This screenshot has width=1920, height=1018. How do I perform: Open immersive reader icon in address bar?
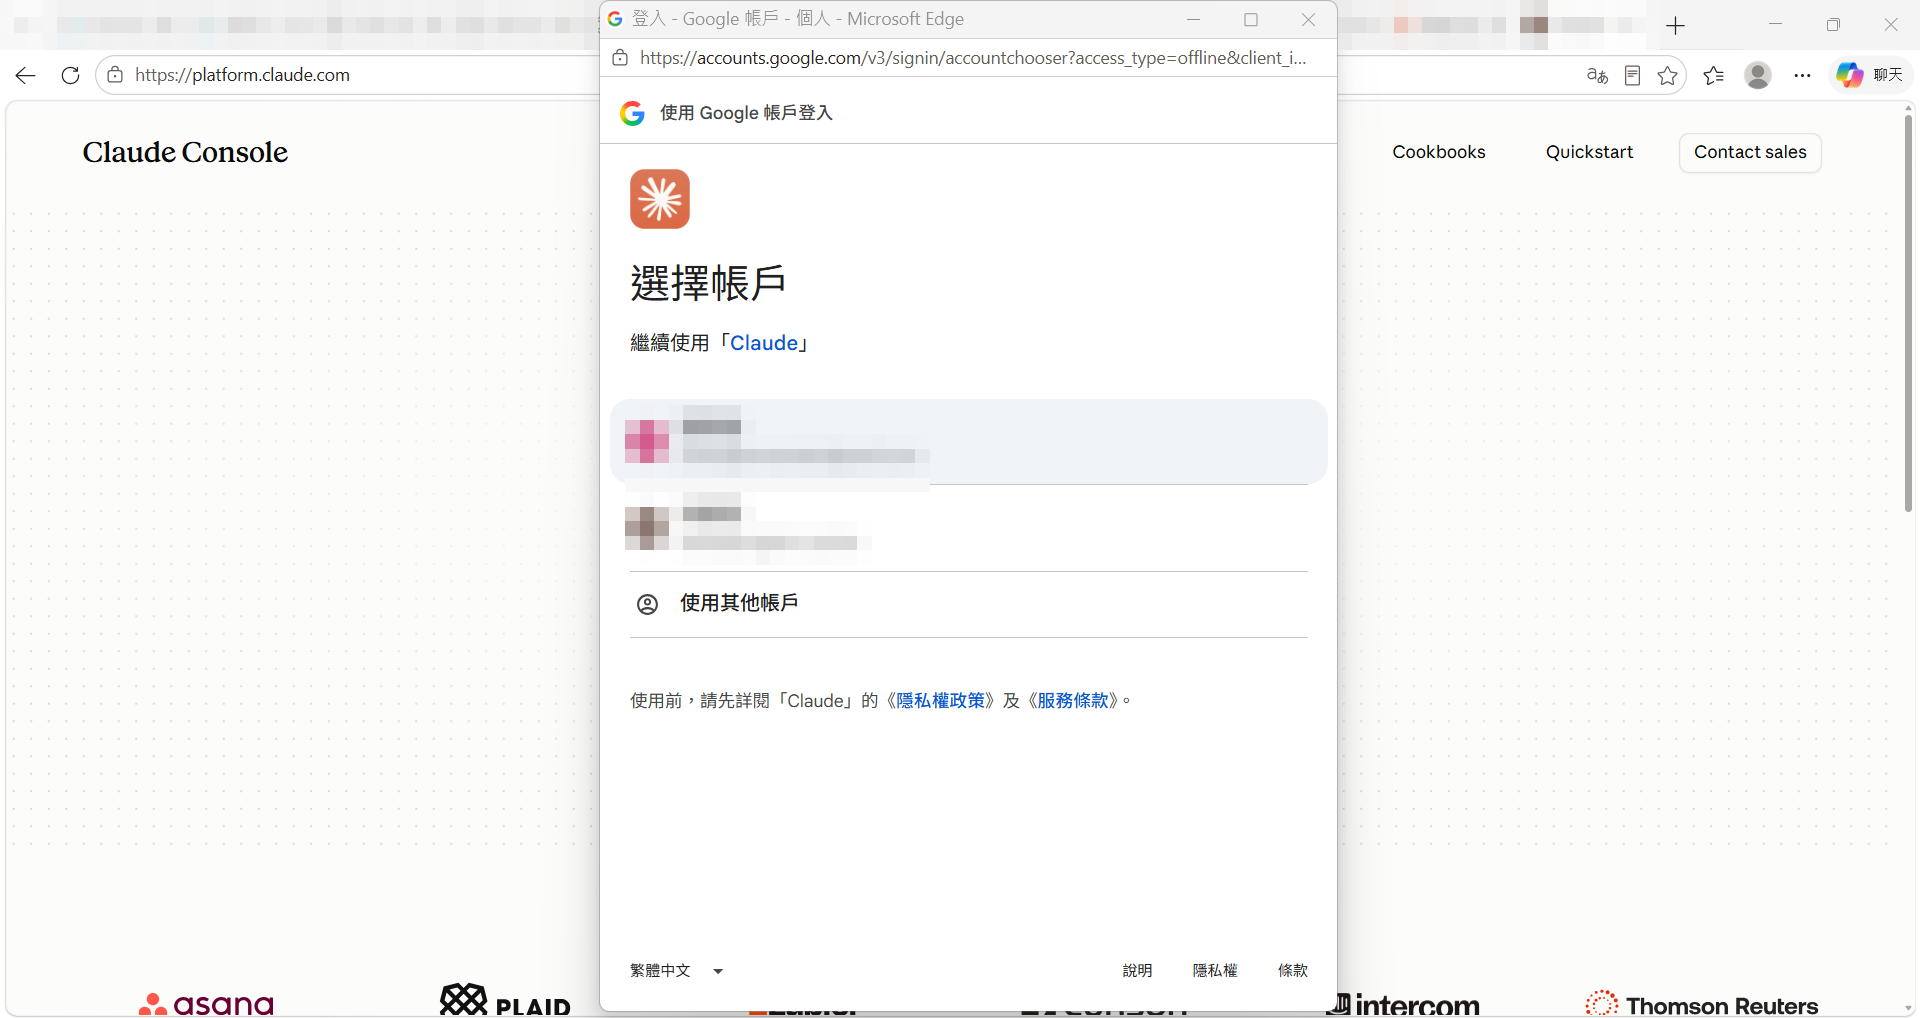click(x=1632, y=75)
